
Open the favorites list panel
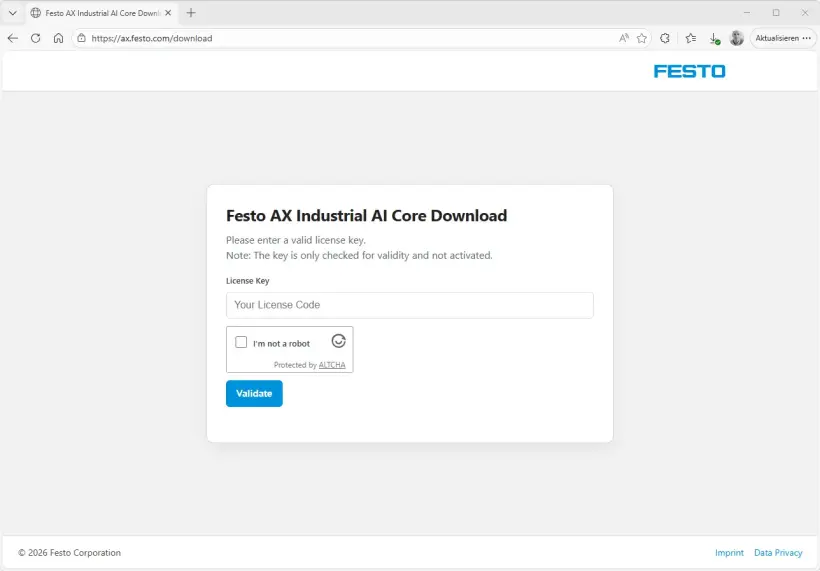(x=691, y=38)
